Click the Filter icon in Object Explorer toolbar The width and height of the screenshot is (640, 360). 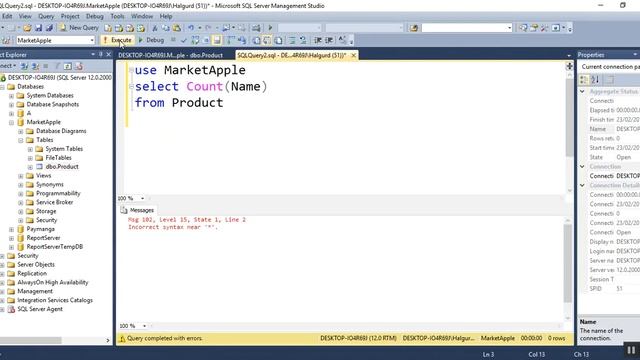tap(57, 66)
